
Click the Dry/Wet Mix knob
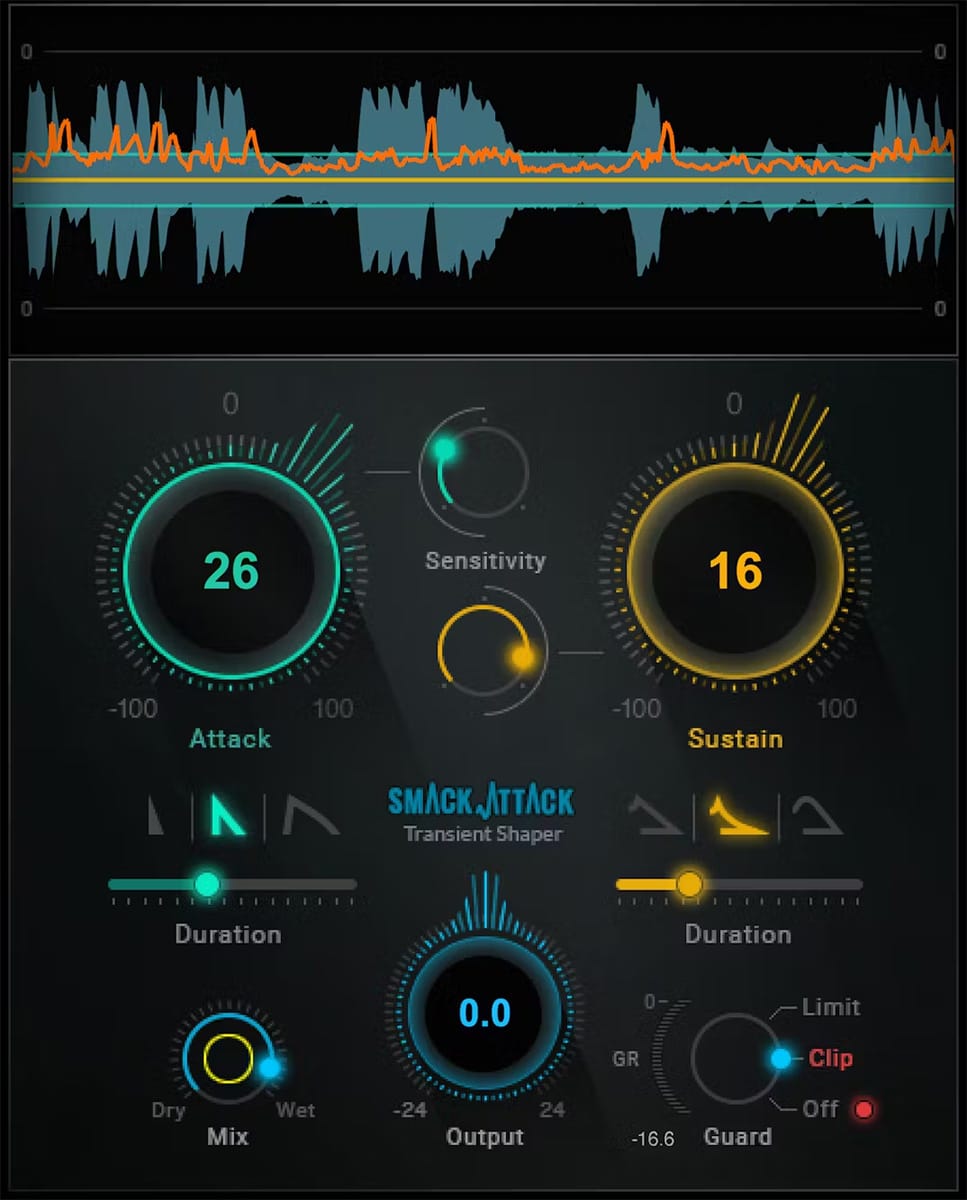(x=229, y=1059)
